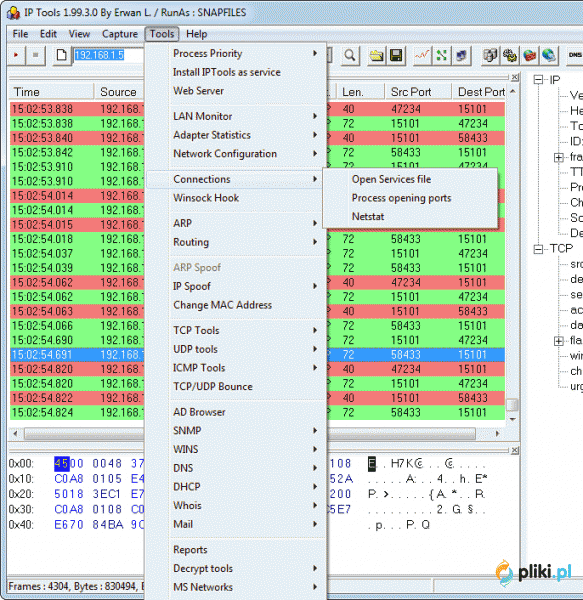The image size is (583, 600).
Task: Start capture with the red play icon
Action: pos(16,55)
